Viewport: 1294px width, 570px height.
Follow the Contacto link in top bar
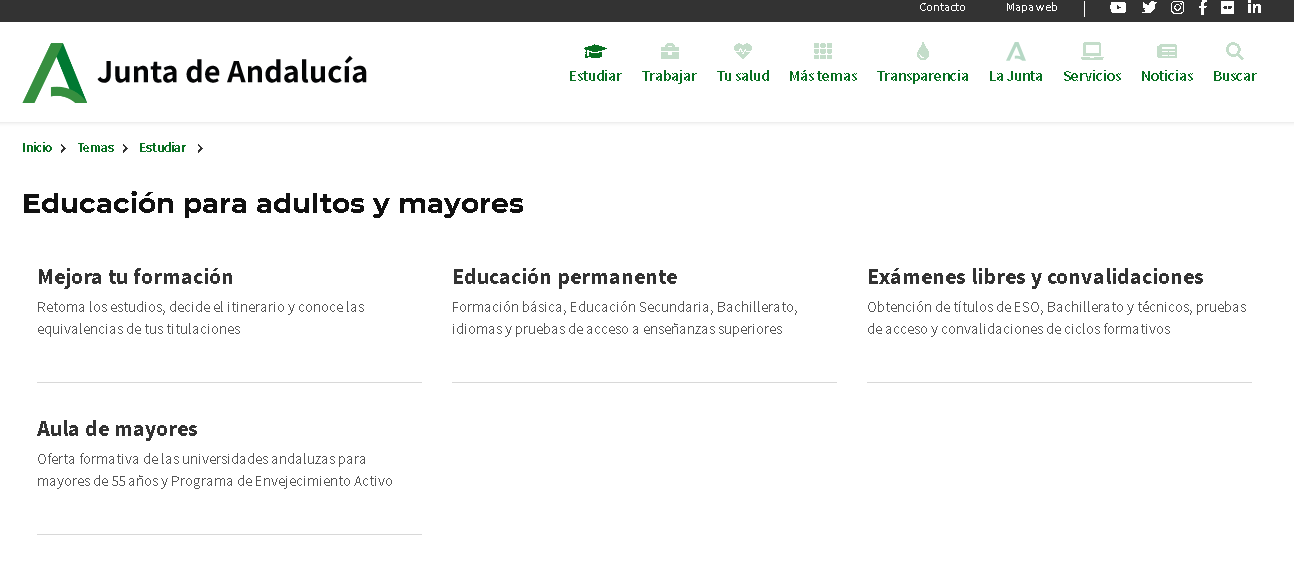click(x=943, y=7)
